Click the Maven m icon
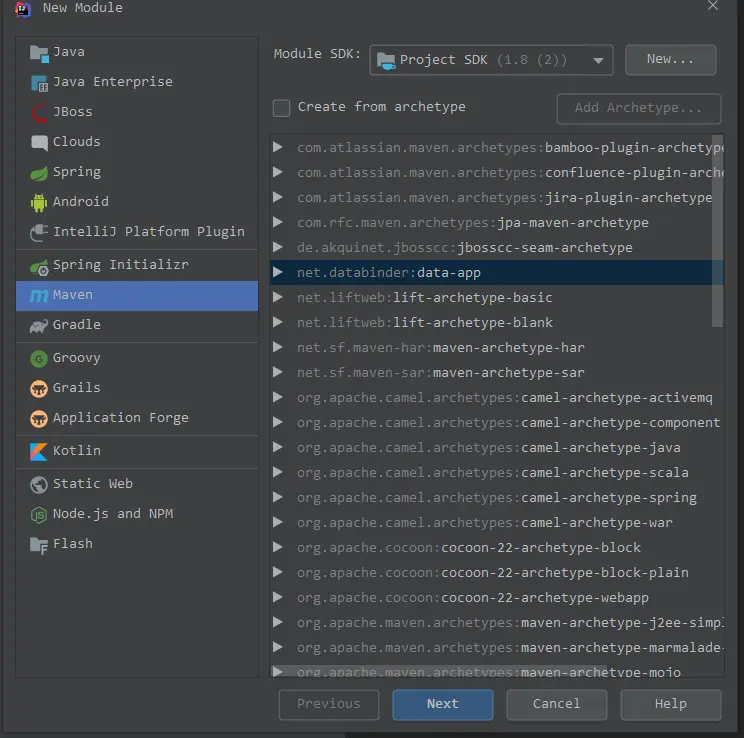This screenshot has height=738, width=744. click(x=39, y=296)
